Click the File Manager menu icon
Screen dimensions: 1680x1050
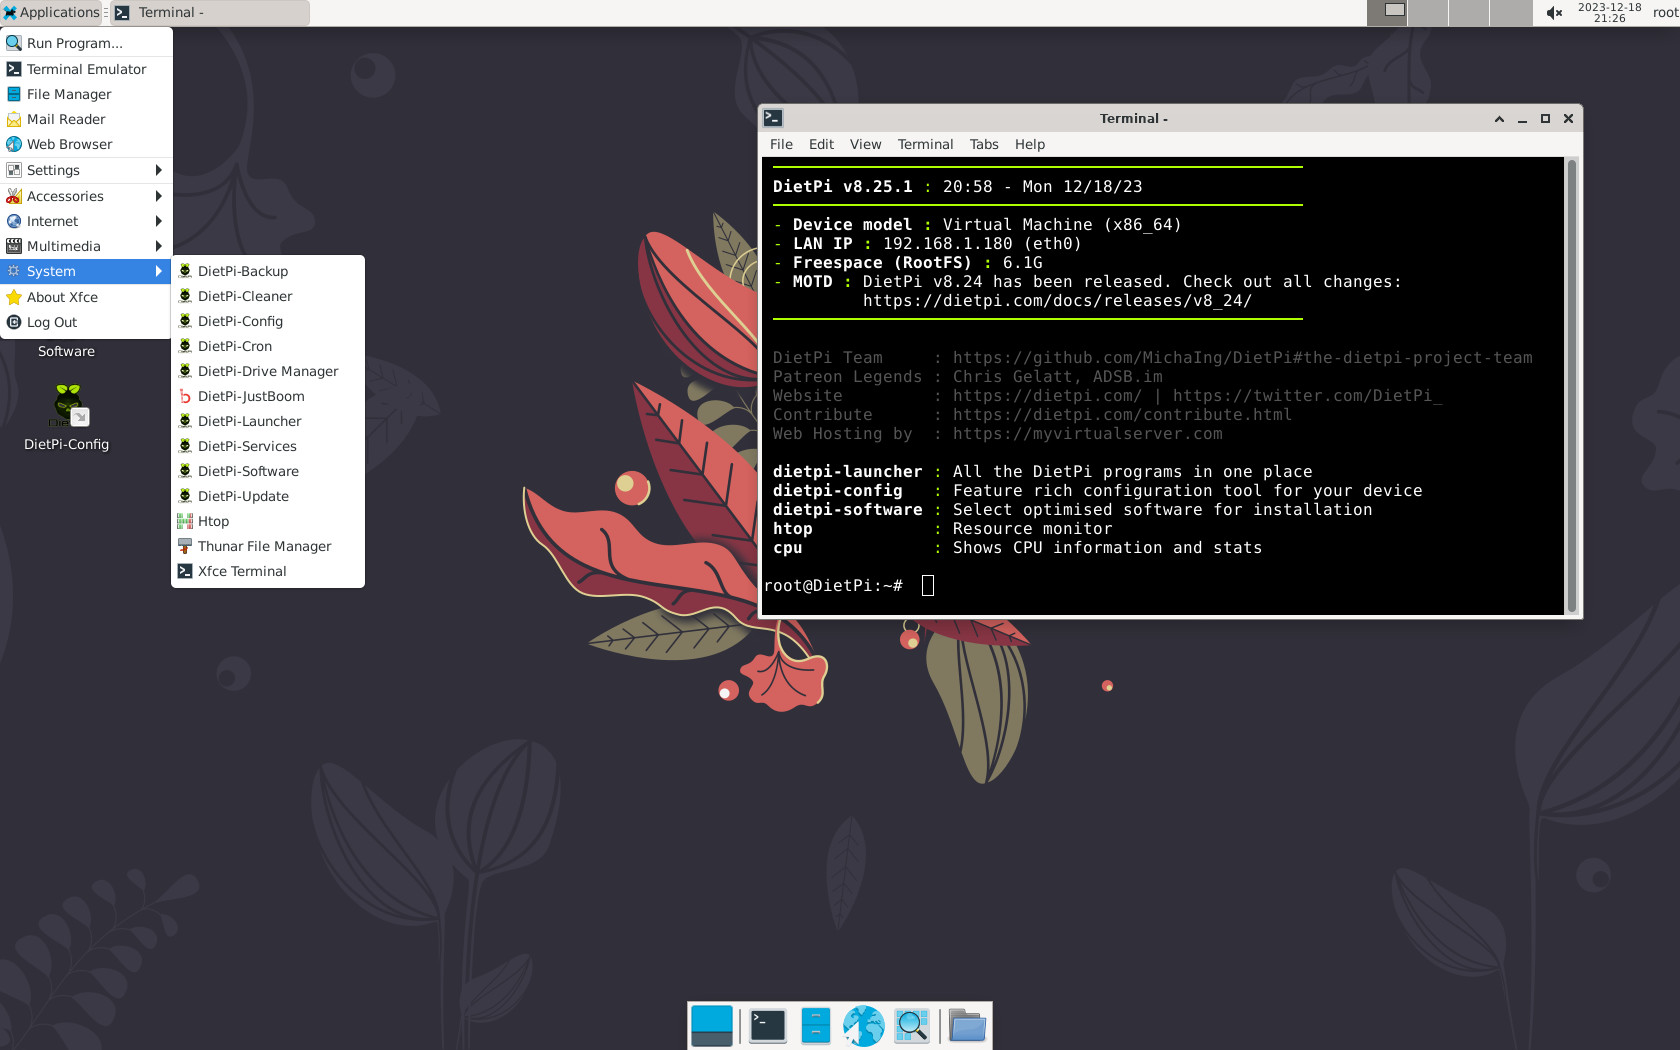click(14, 94)
